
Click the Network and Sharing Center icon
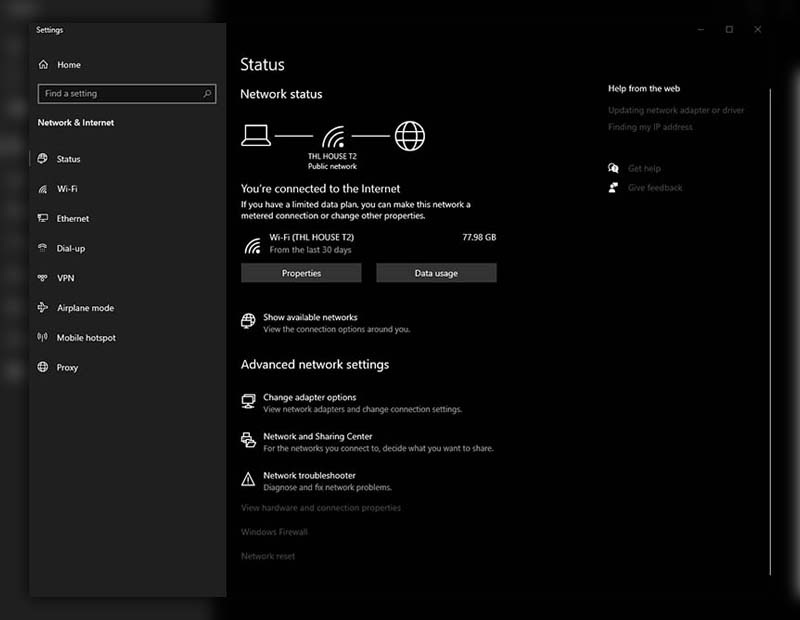click(248, 440)
